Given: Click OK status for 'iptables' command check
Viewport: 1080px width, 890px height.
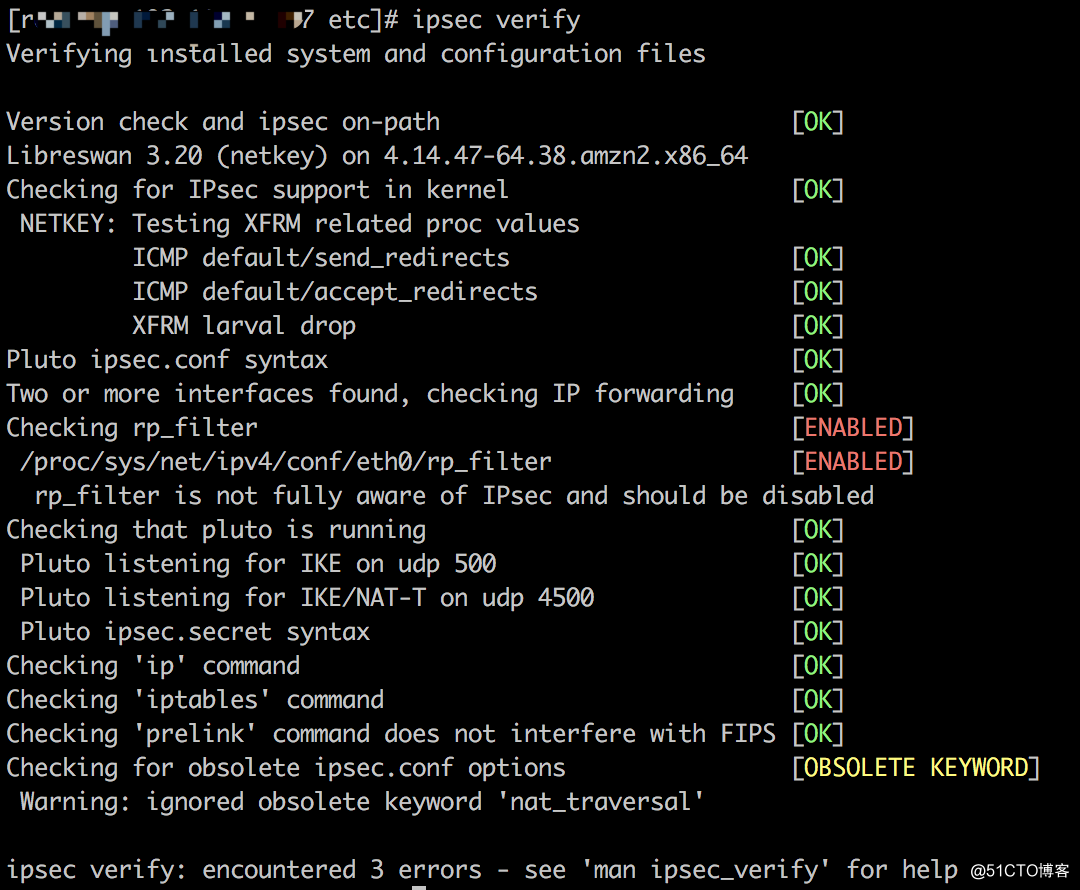Looking at the screenshot, I should (818, 699).
